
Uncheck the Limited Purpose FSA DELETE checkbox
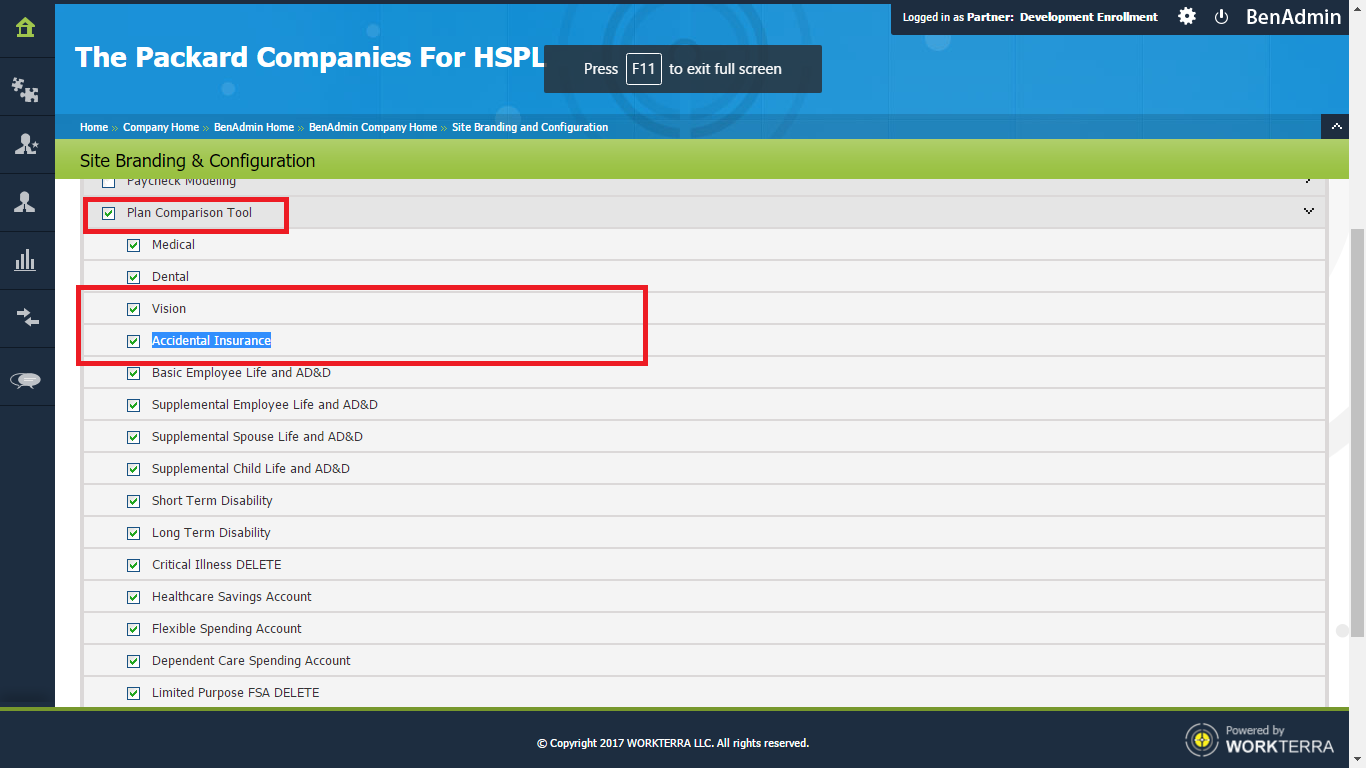pos(134,693)
